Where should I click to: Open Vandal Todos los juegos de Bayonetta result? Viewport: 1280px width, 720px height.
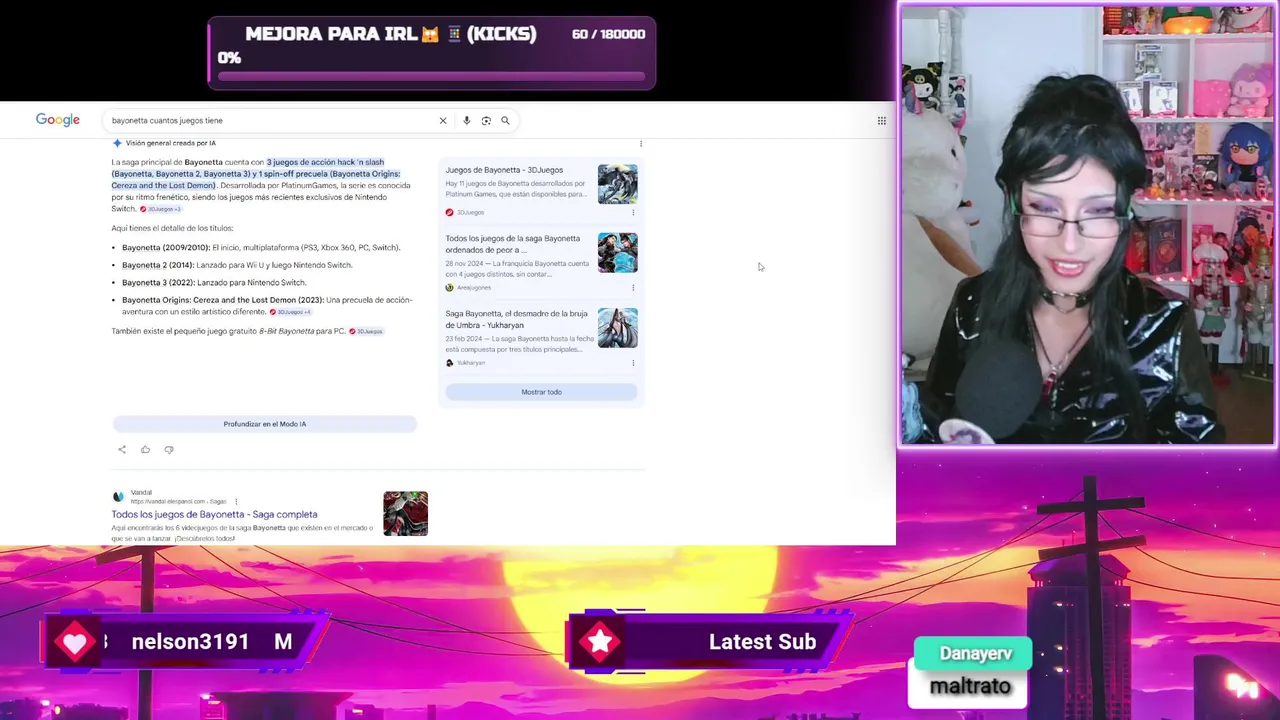pos(214,514)
